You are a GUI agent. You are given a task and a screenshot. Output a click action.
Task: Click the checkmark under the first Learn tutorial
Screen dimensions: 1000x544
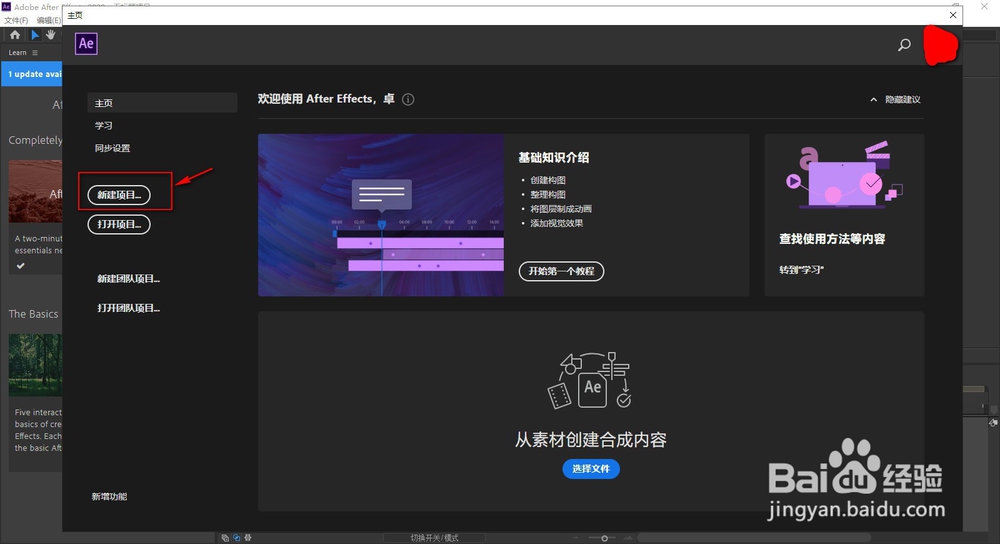(20, 266)
